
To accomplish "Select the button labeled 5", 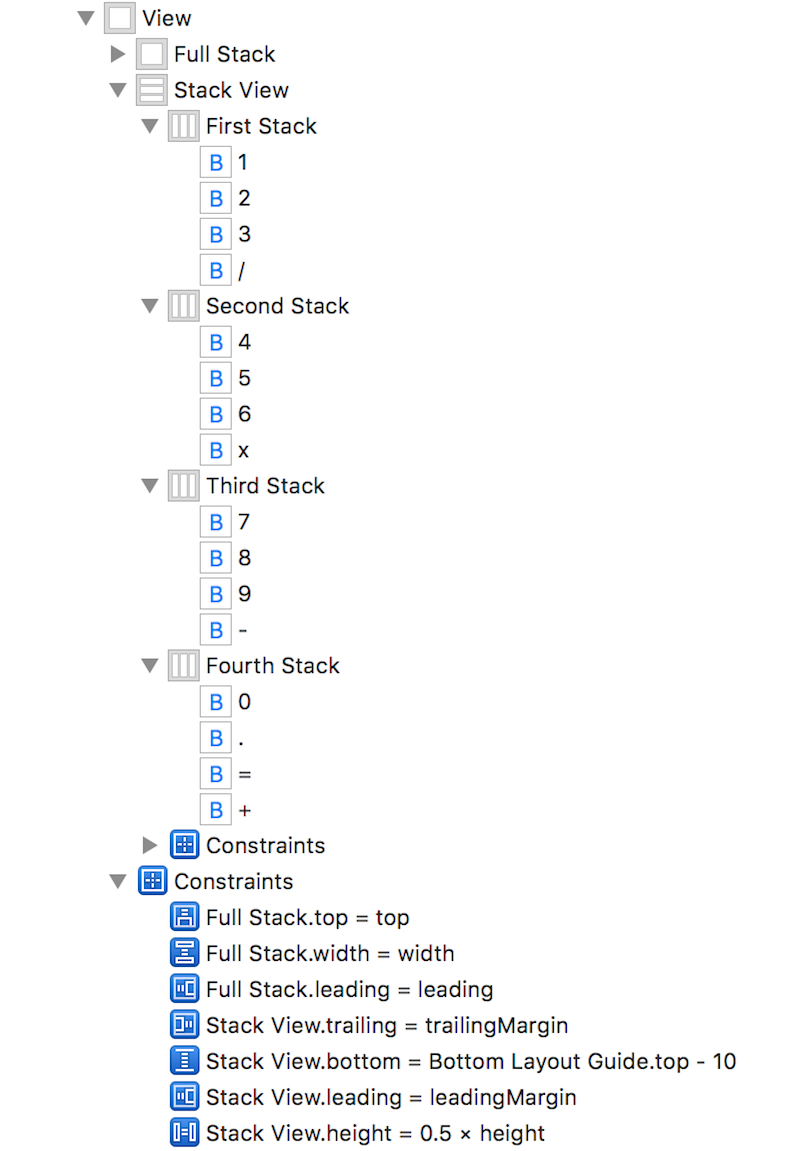I will (x=243, y=377).
